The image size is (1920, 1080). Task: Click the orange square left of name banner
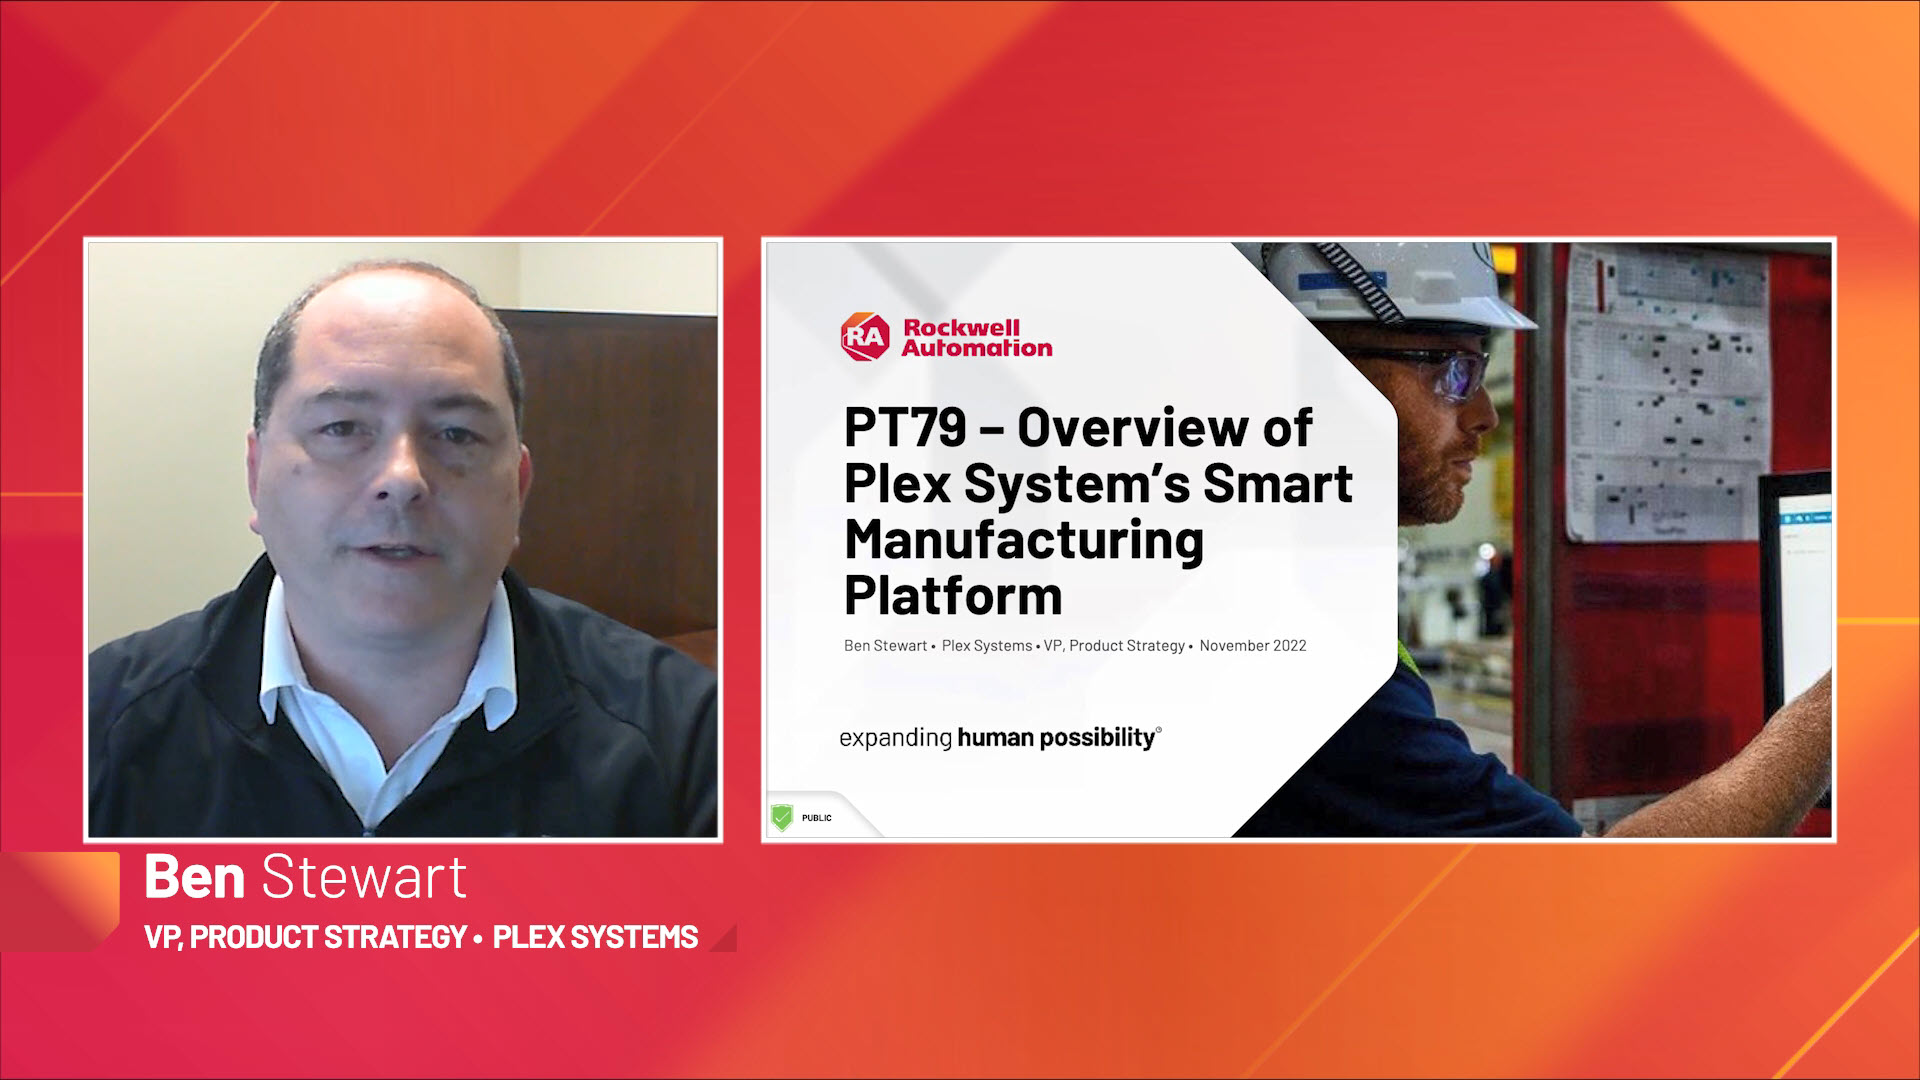pyautogui.click(x=60, y=900)
